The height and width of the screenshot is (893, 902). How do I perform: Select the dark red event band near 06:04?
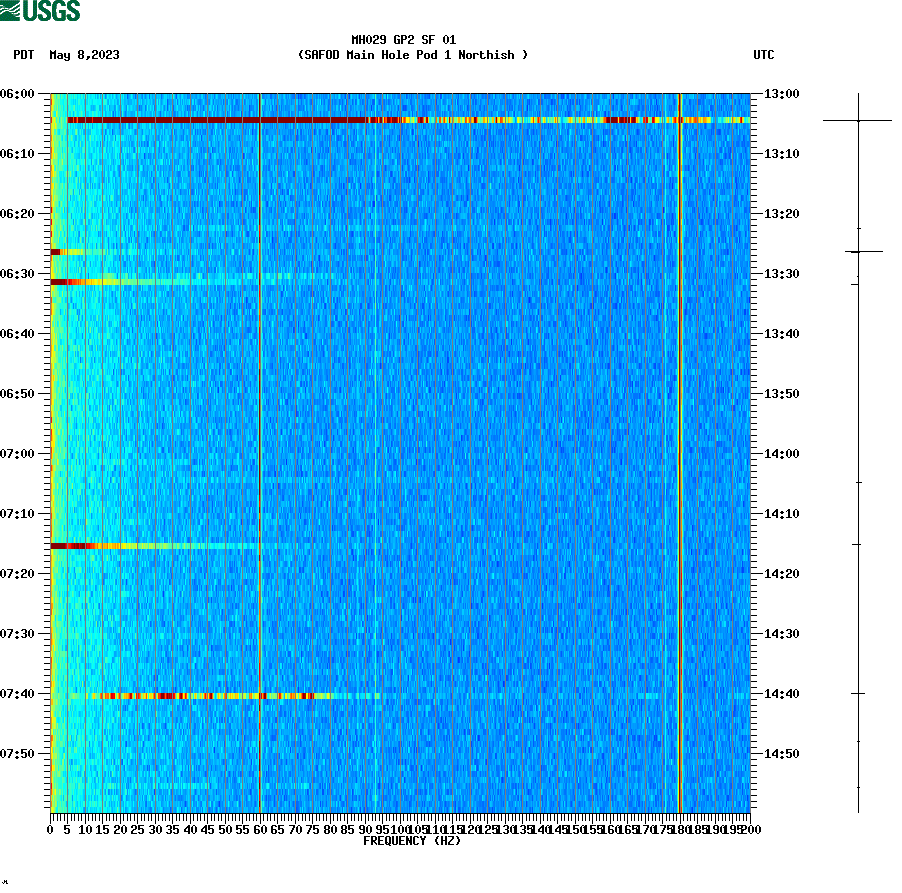[300, 120]
